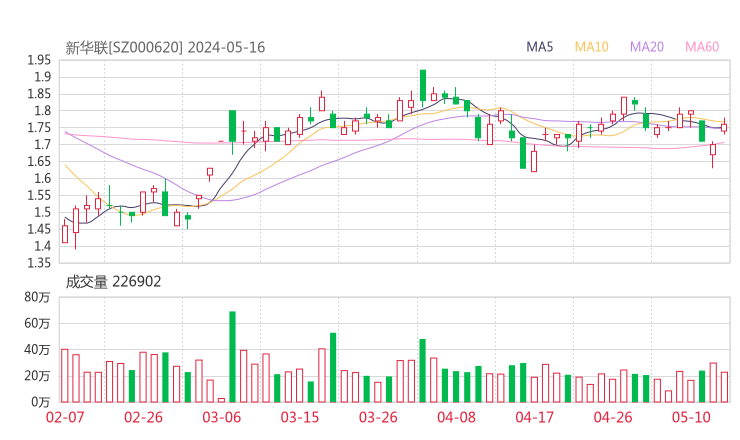The width and height of the screenshot is (740, 440).
Task: Click the first red volume bar at 02-07
Action: tap(65, 376)
